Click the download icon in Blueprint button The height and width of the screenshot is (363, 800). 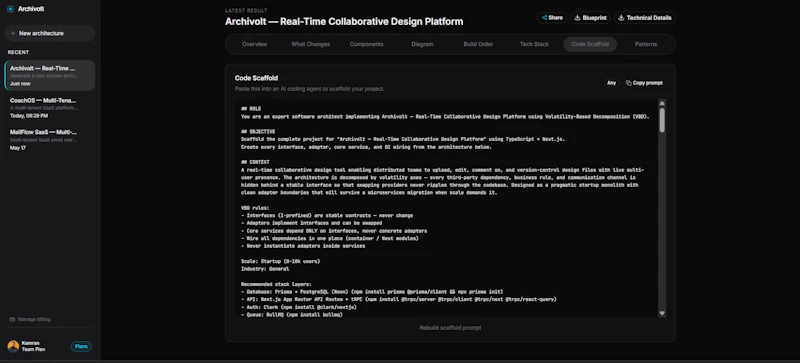tap(578, 17)
